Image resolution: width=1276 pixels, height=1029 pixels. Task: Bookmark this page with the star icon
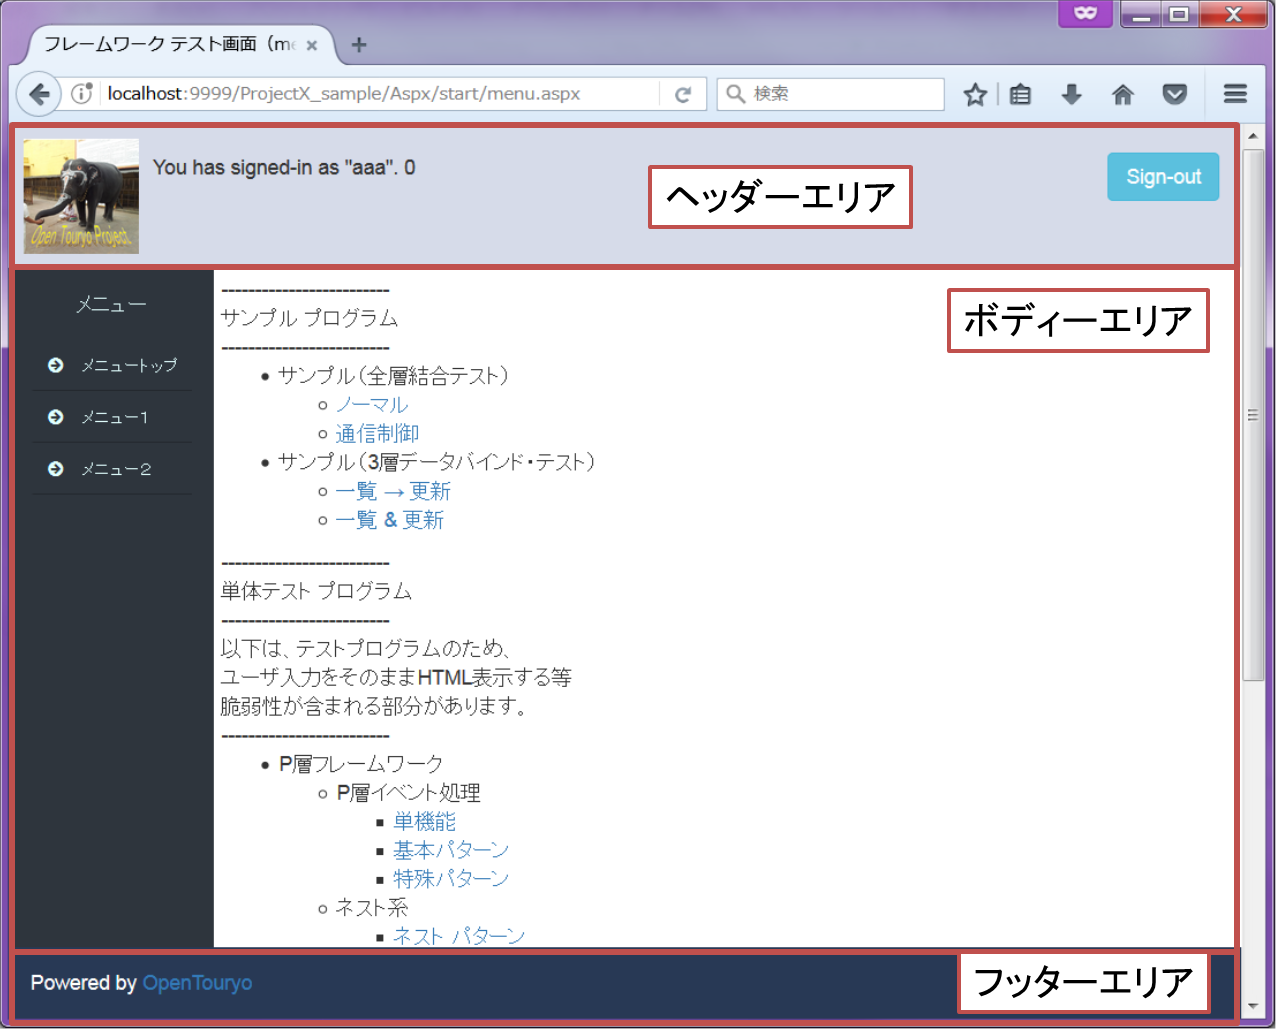tap(975, 93)
